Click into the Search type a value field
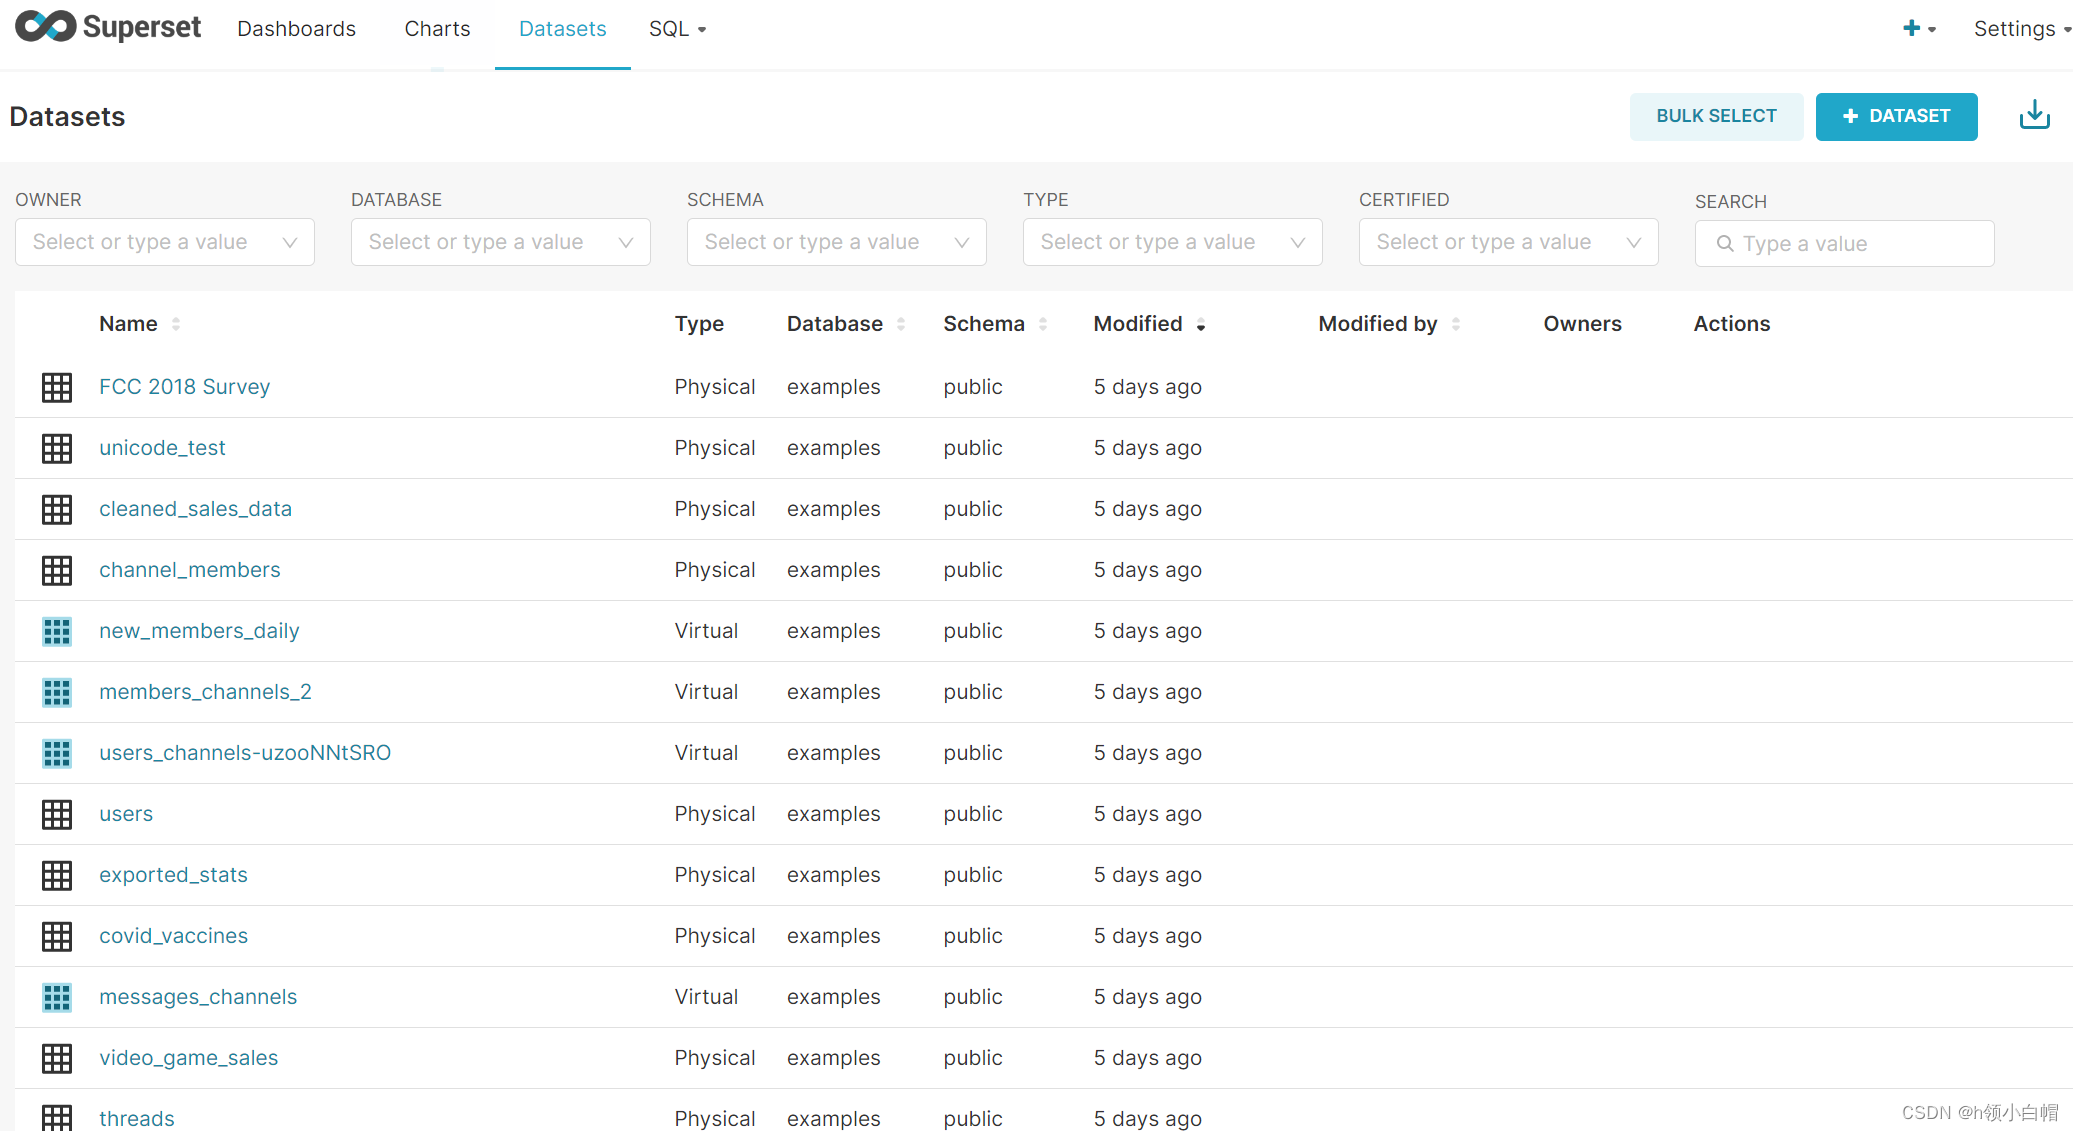The width and height of the screenshot is (2073, 1131). click(1844, 243)
